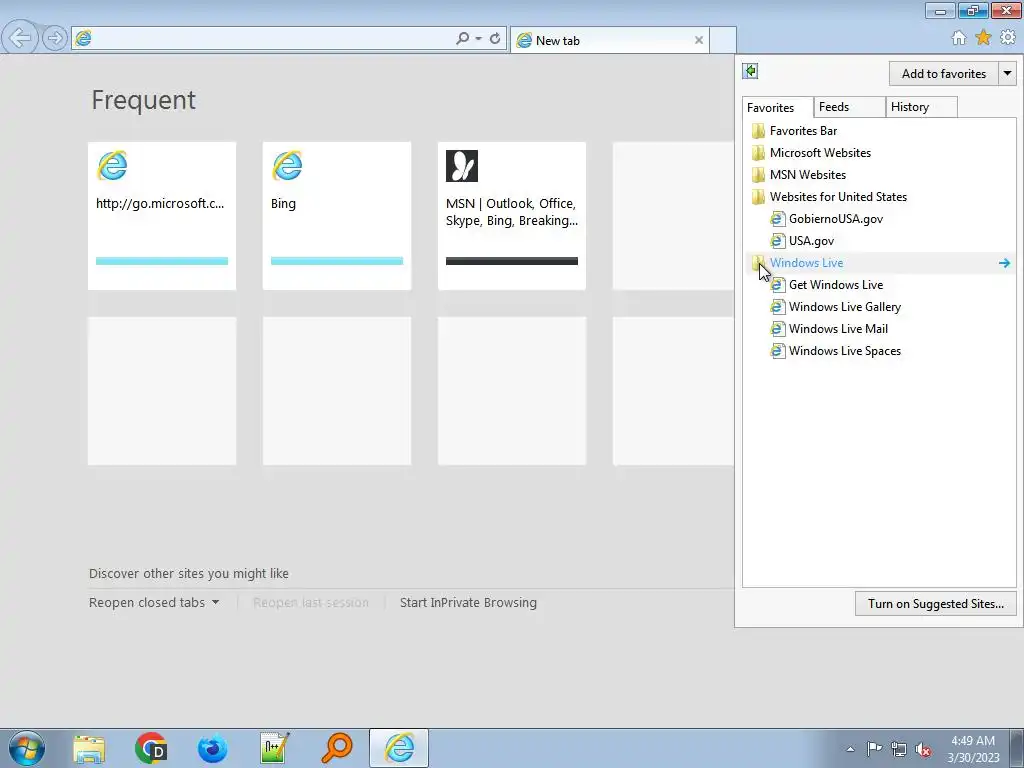Open the address bar autocomplete dropdown arrow
Viewport: 1024px width, 768px height.
[479, 39]
